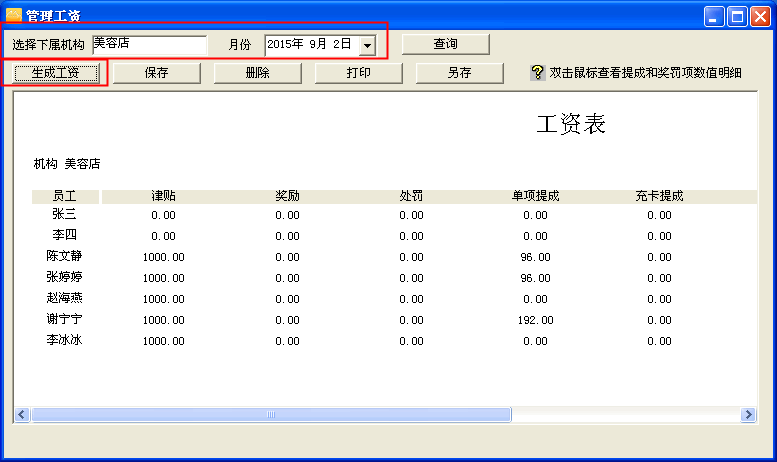
Task: Click the 津贴 column header
Action: [x=164, y=196]
